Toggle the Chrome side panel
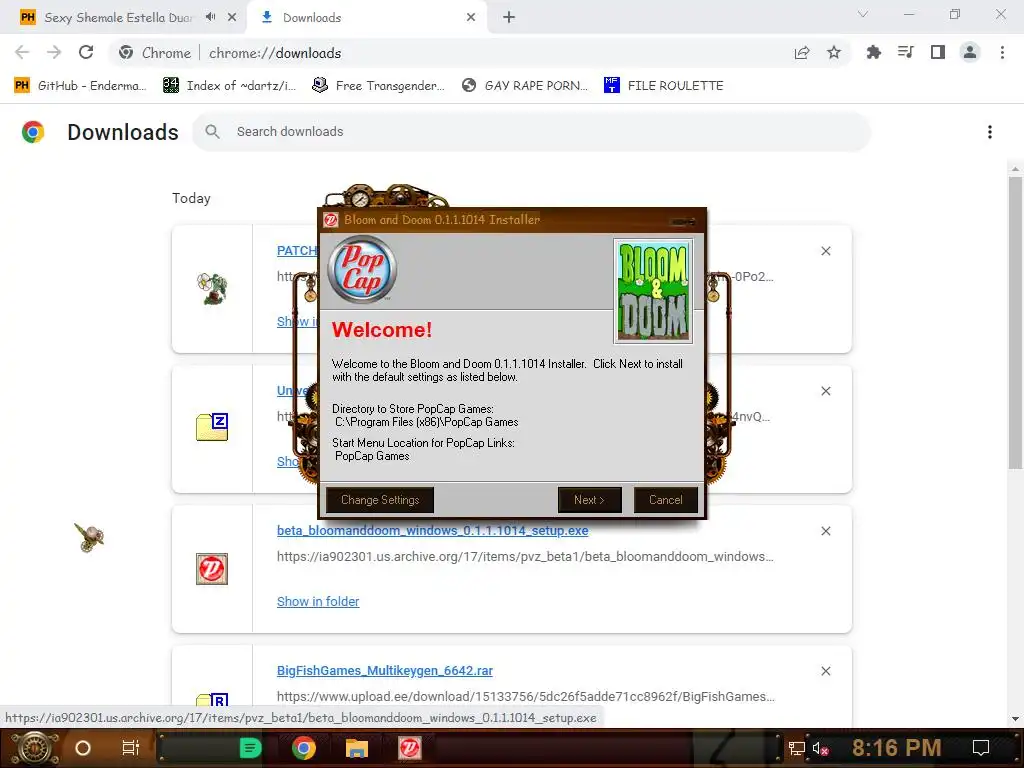 pyautogui.click(x=938, y=52)
